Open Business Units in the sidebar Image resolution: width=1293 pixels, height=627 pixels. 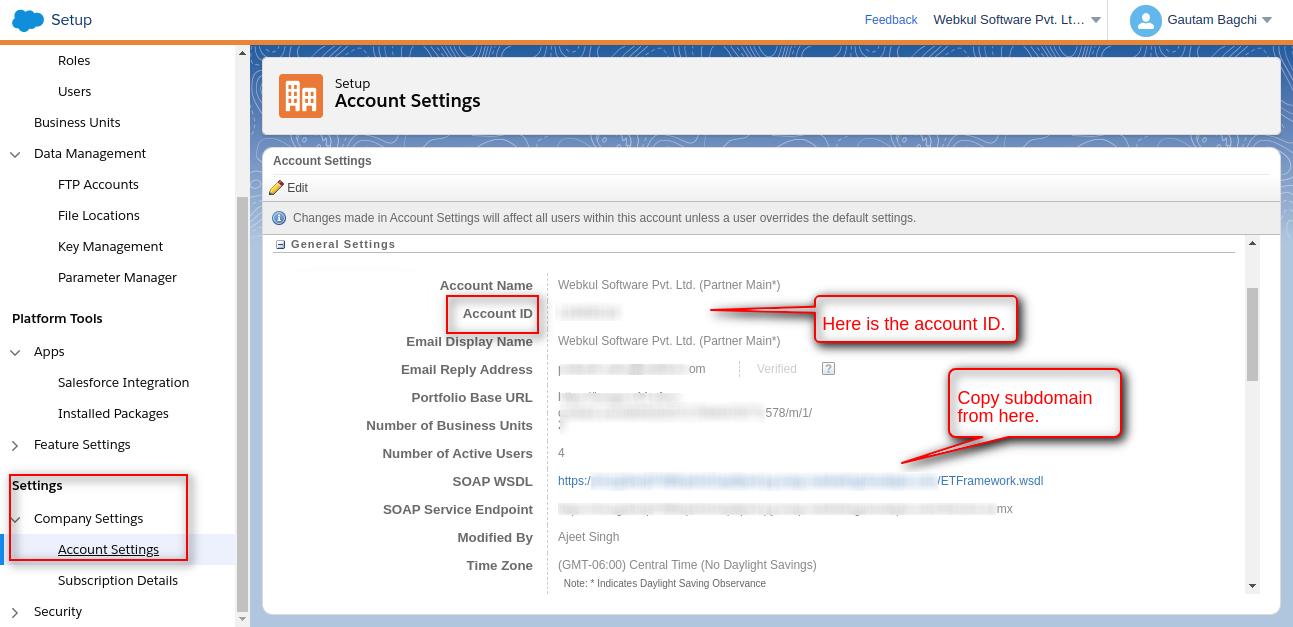pos(77,122)
